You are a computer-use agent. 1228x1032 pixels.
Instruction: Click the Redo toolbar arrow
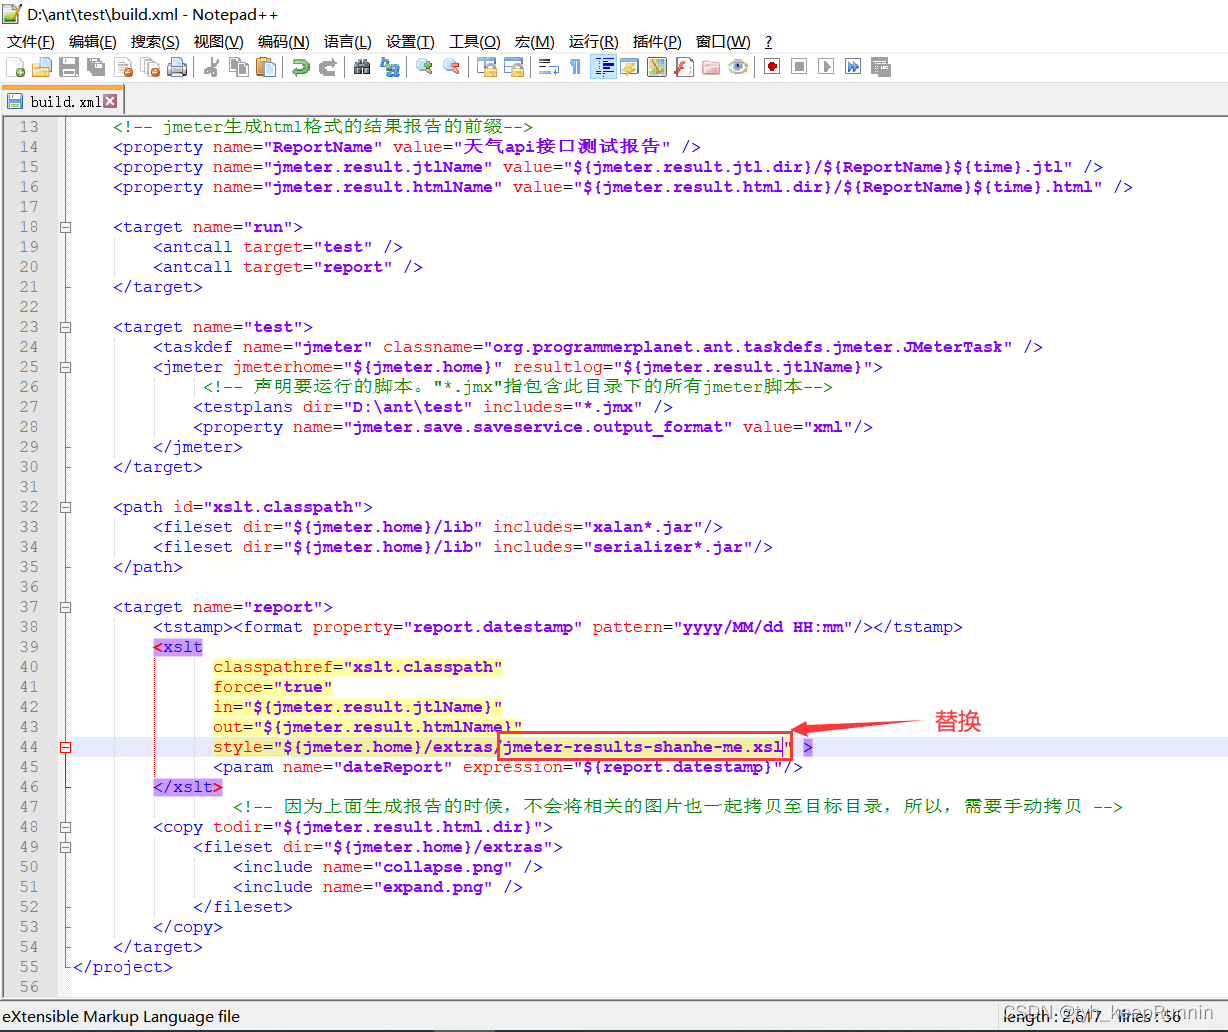pos(327,67)
